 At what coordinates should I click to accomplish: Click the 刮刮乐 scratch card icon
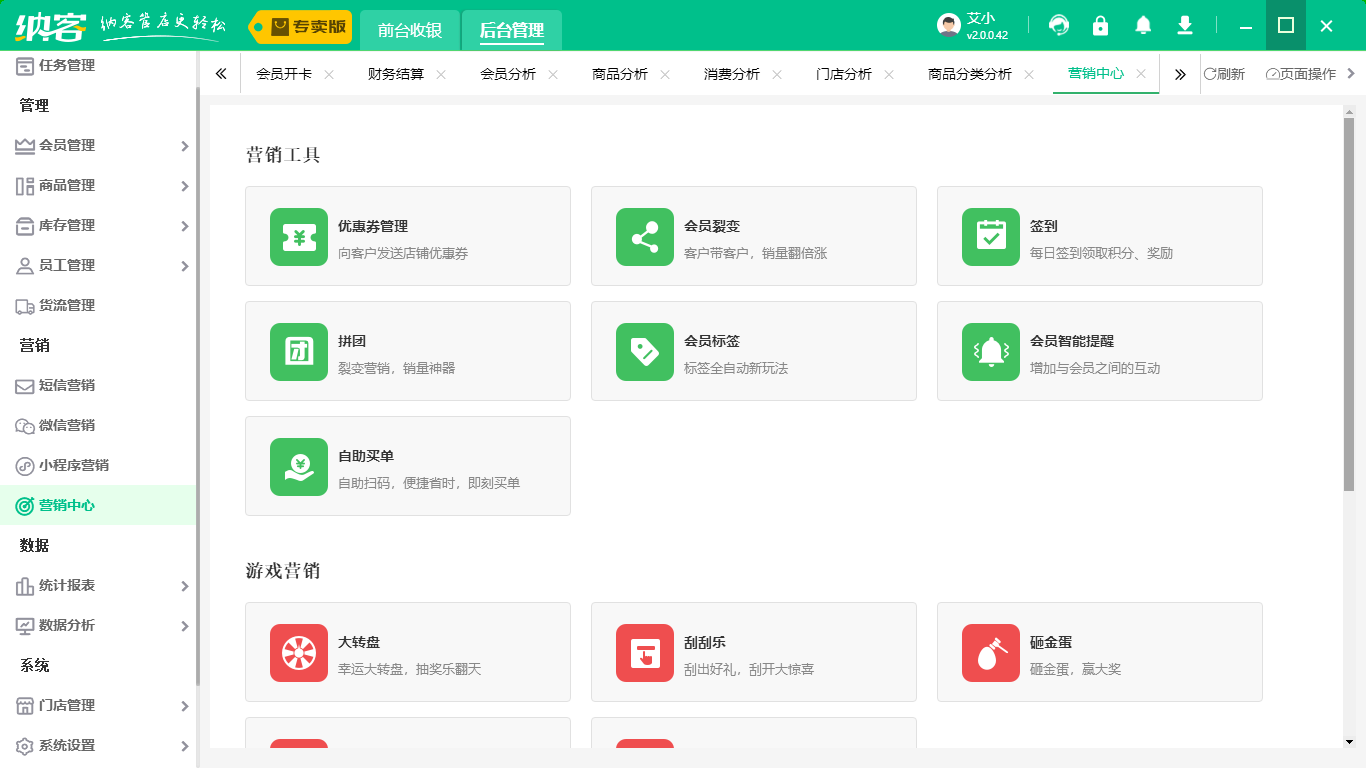644,652
